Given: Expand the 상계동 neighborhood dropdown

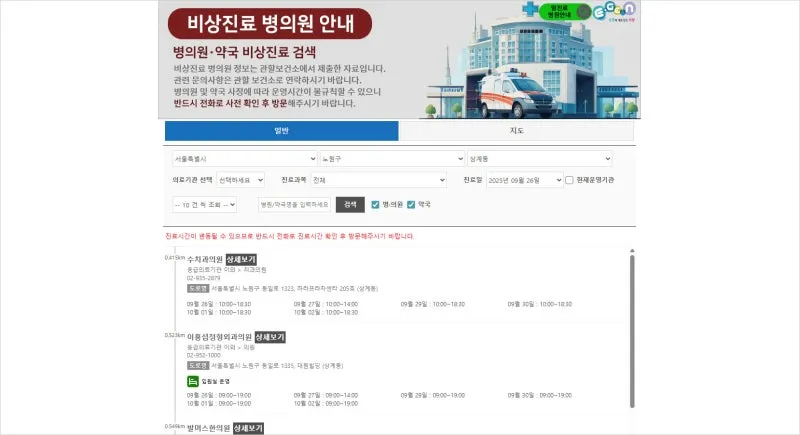Looking at the screenshot, I should [539, 158].
